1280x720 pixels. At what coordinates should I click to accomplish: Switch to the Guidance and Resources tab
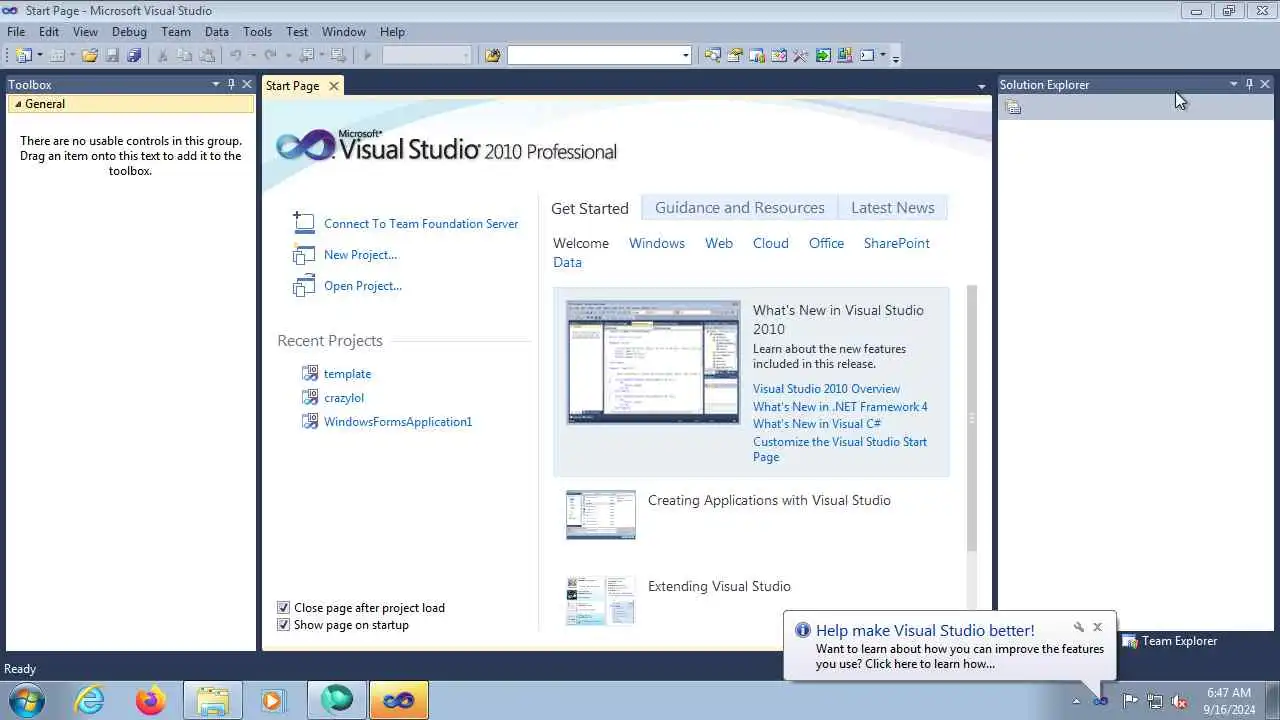740,208
